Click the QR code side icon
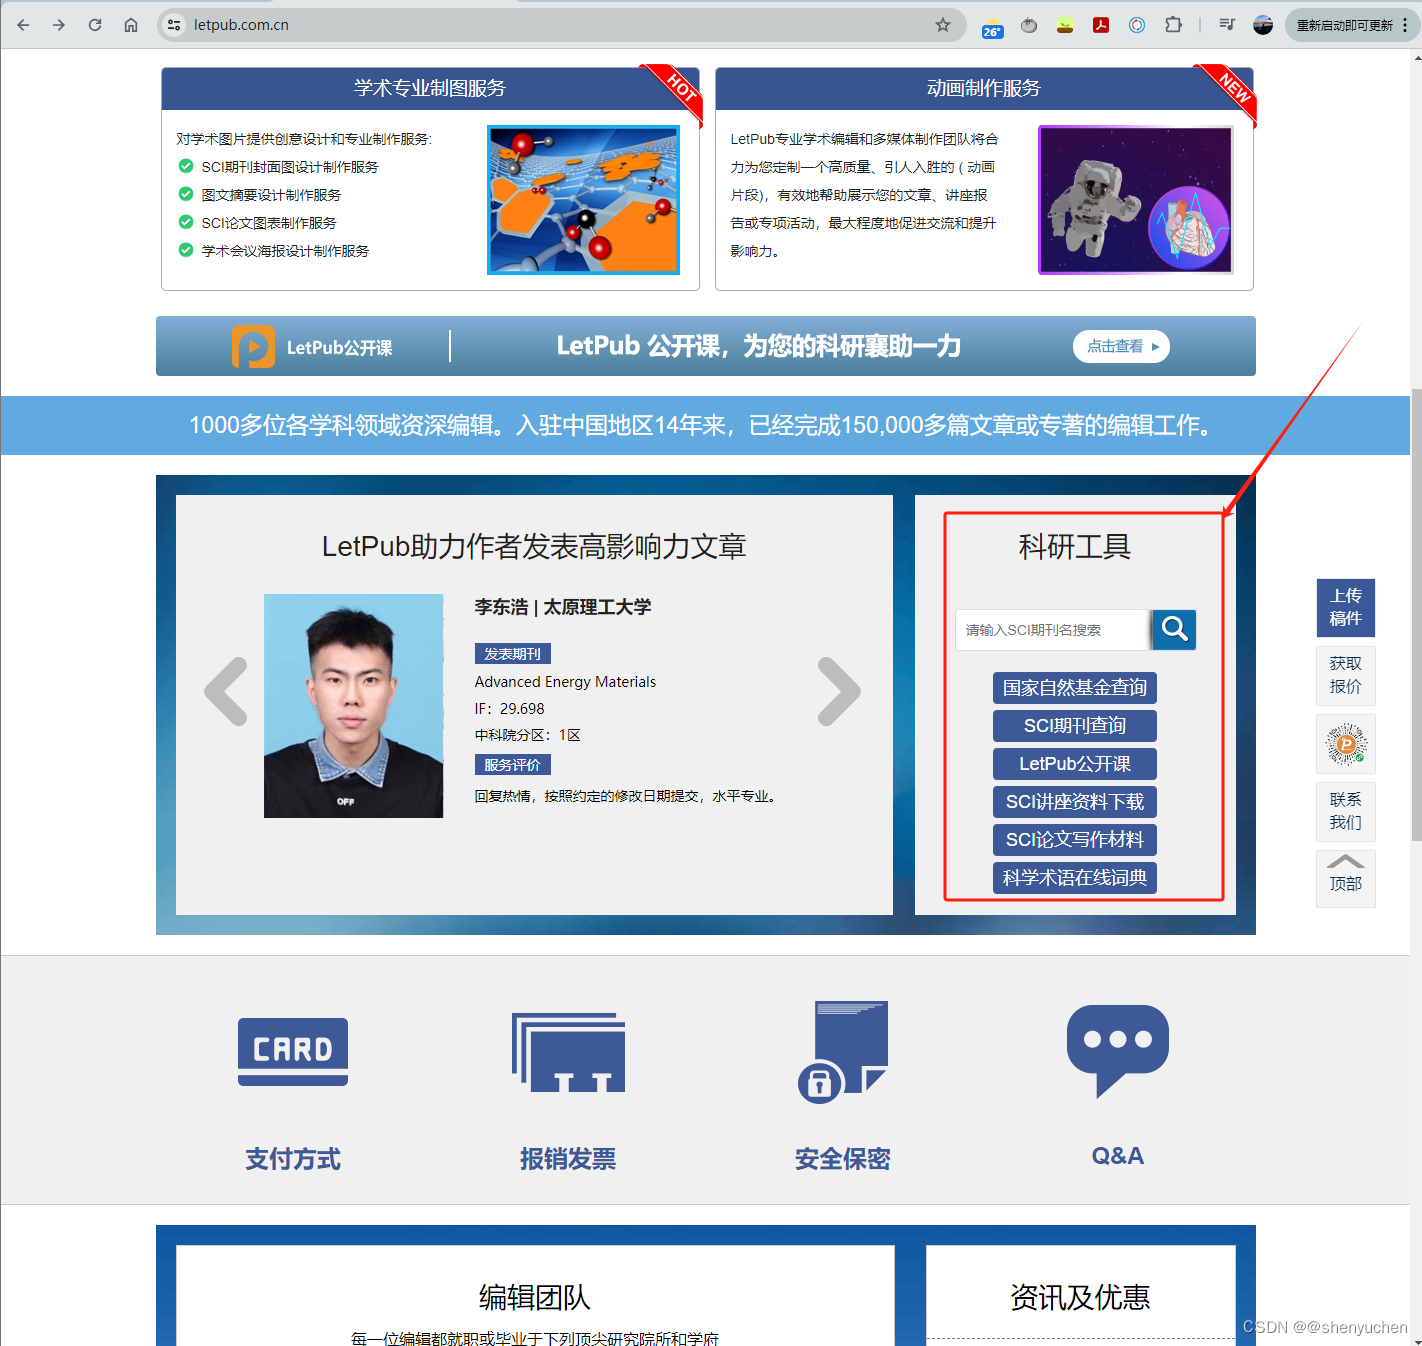 click(x=1346, y=744)
